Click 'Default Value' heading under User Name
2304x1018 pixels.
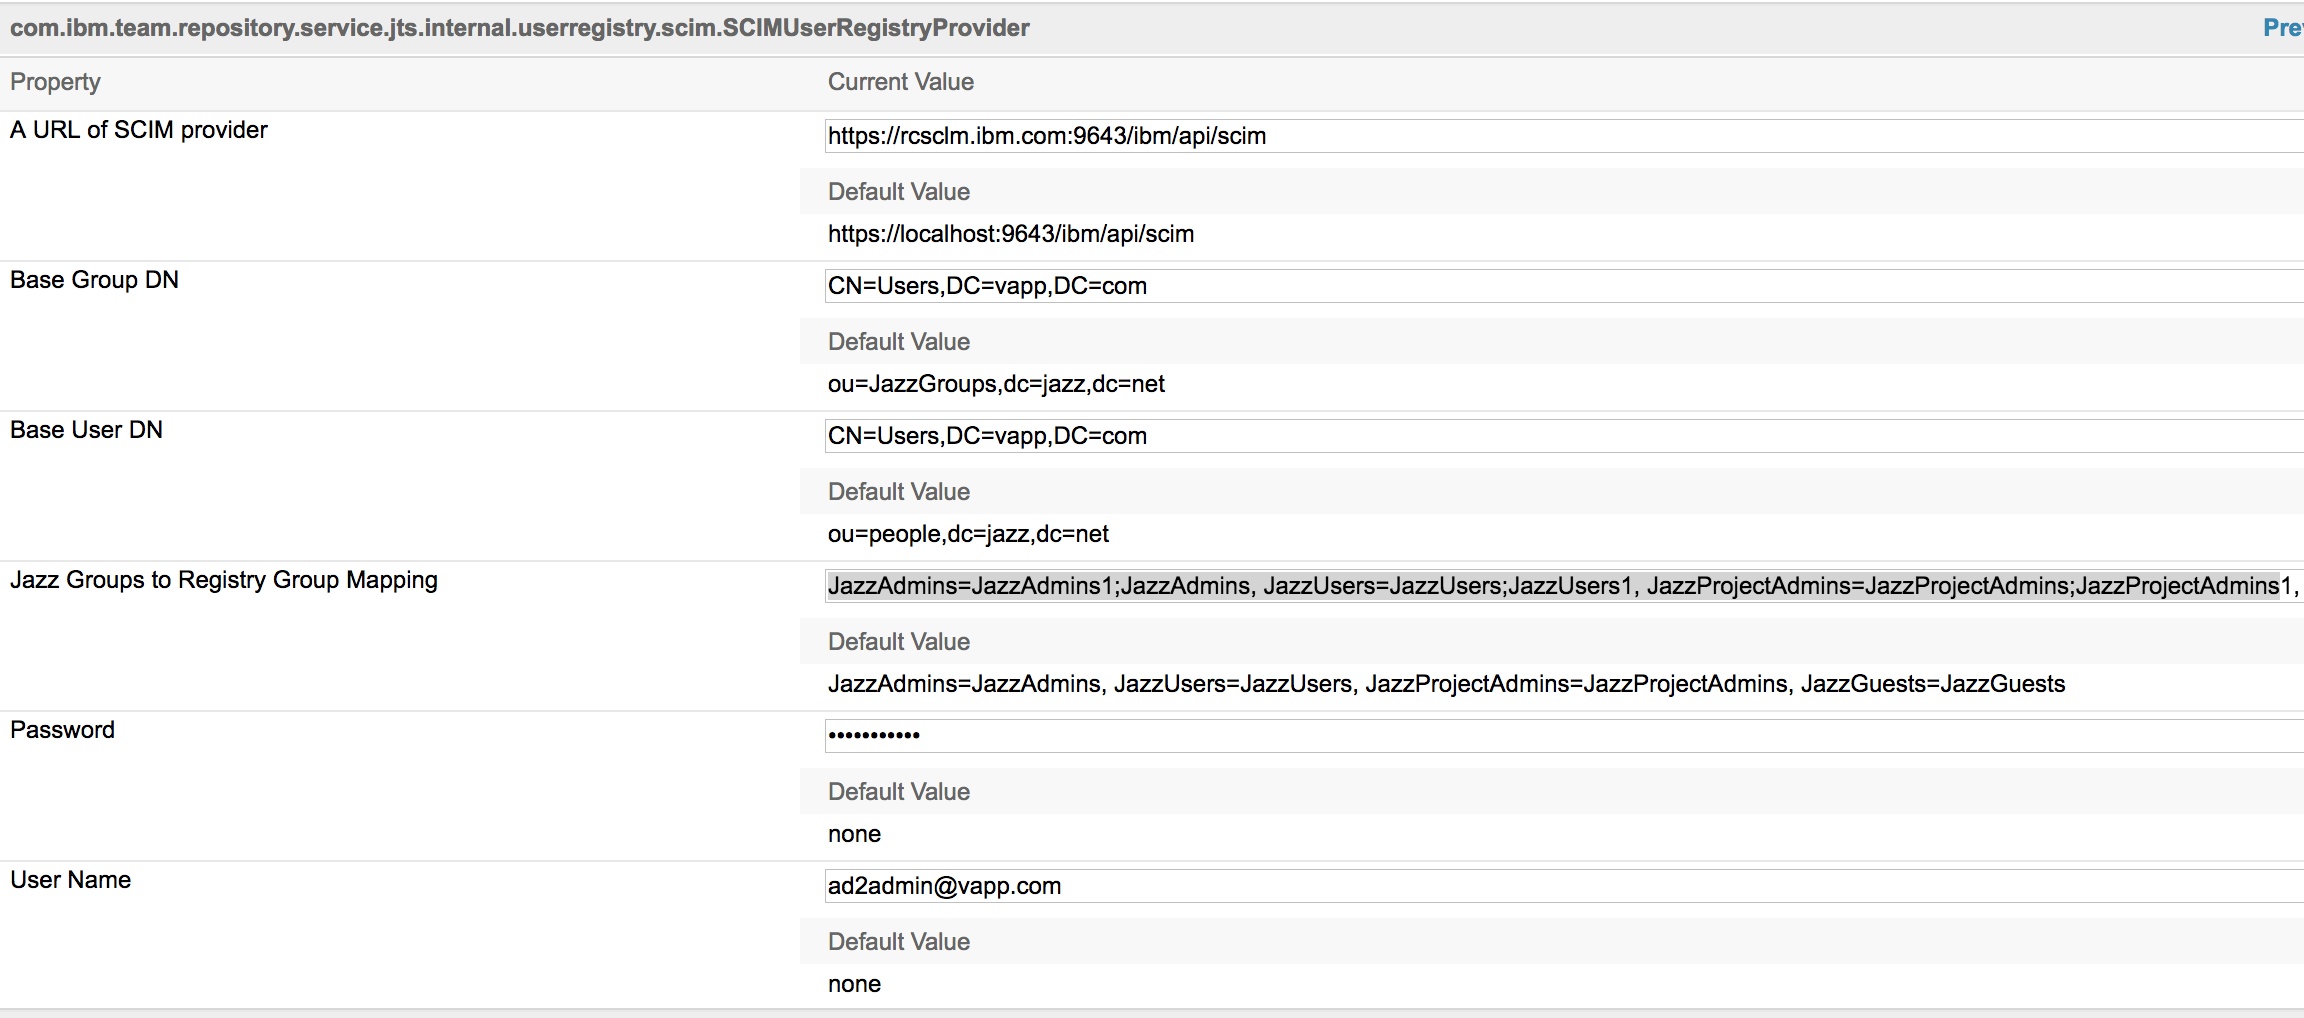tap(899, 942)
